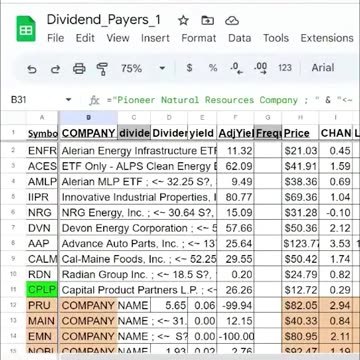Select the Radian Group Inc. cell
360x360 pixels.
[138, 274]
